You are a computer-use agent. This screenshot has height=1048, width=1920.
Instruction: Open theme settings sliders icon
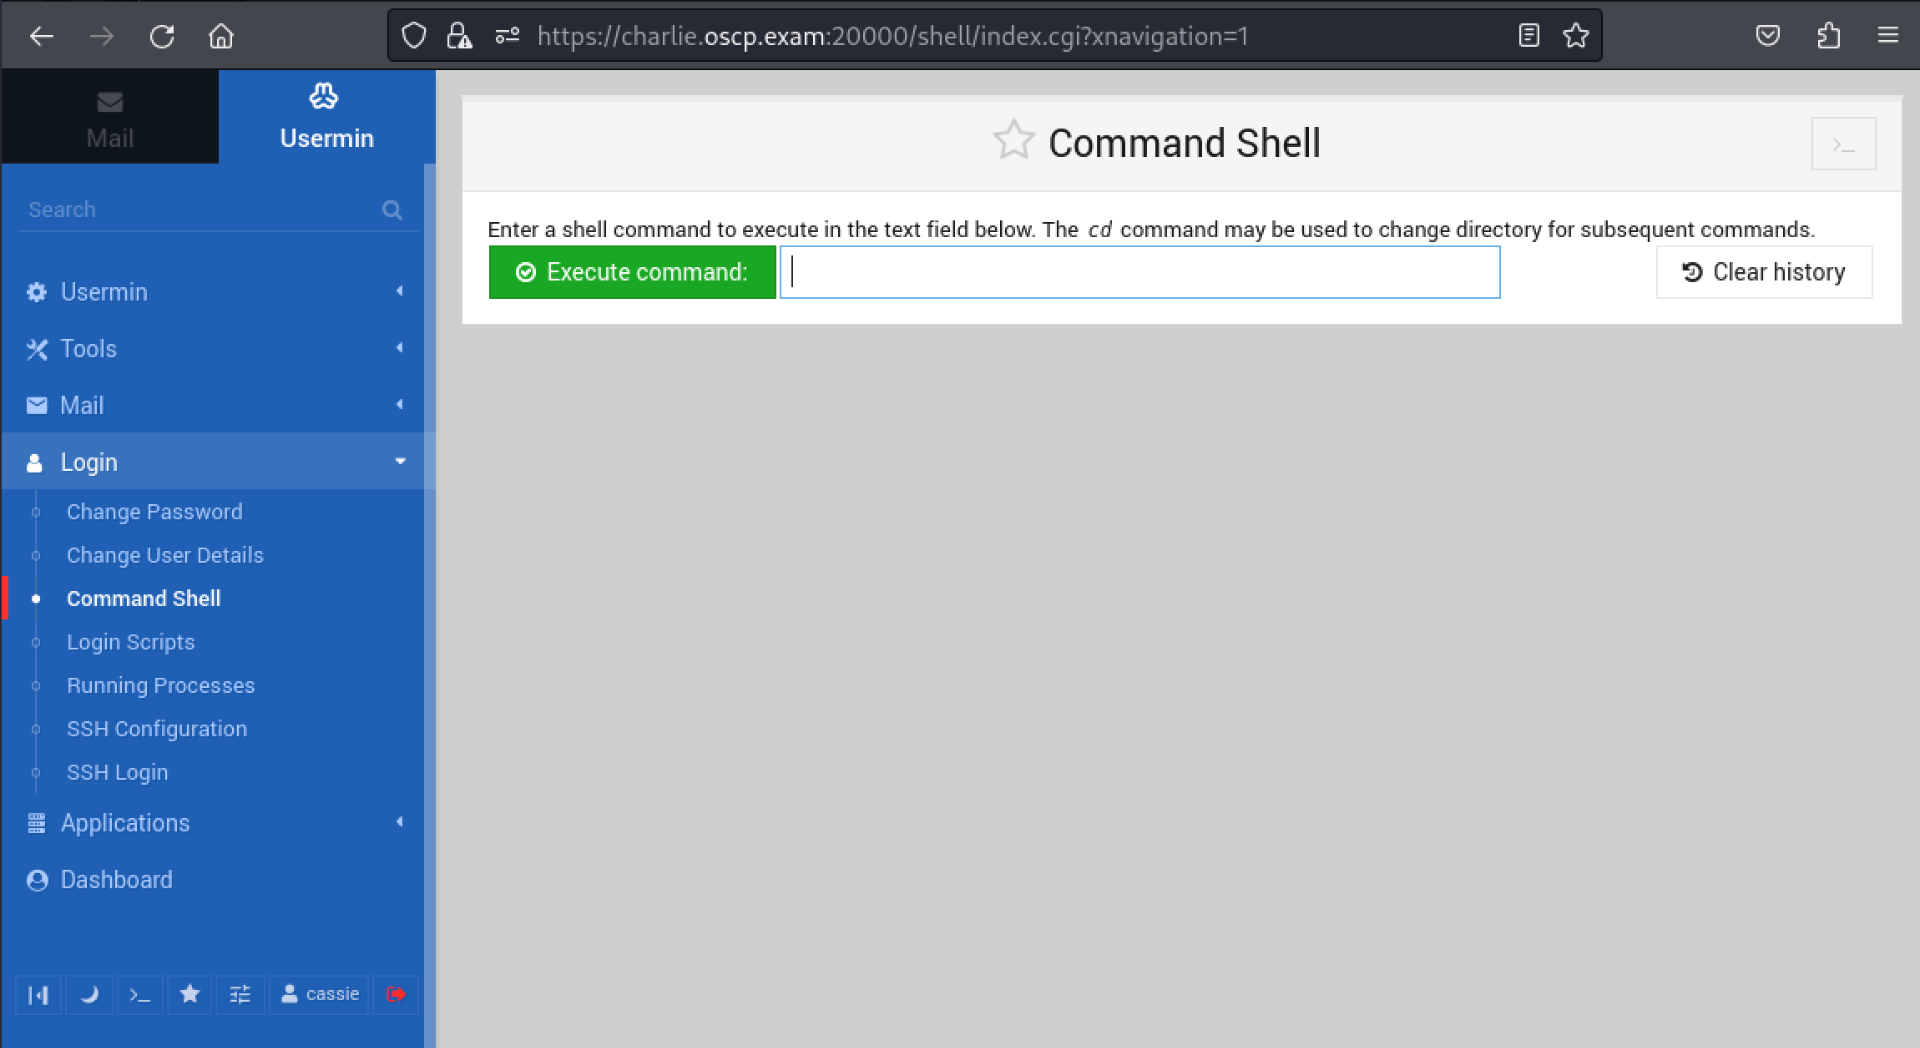[240, 994]
